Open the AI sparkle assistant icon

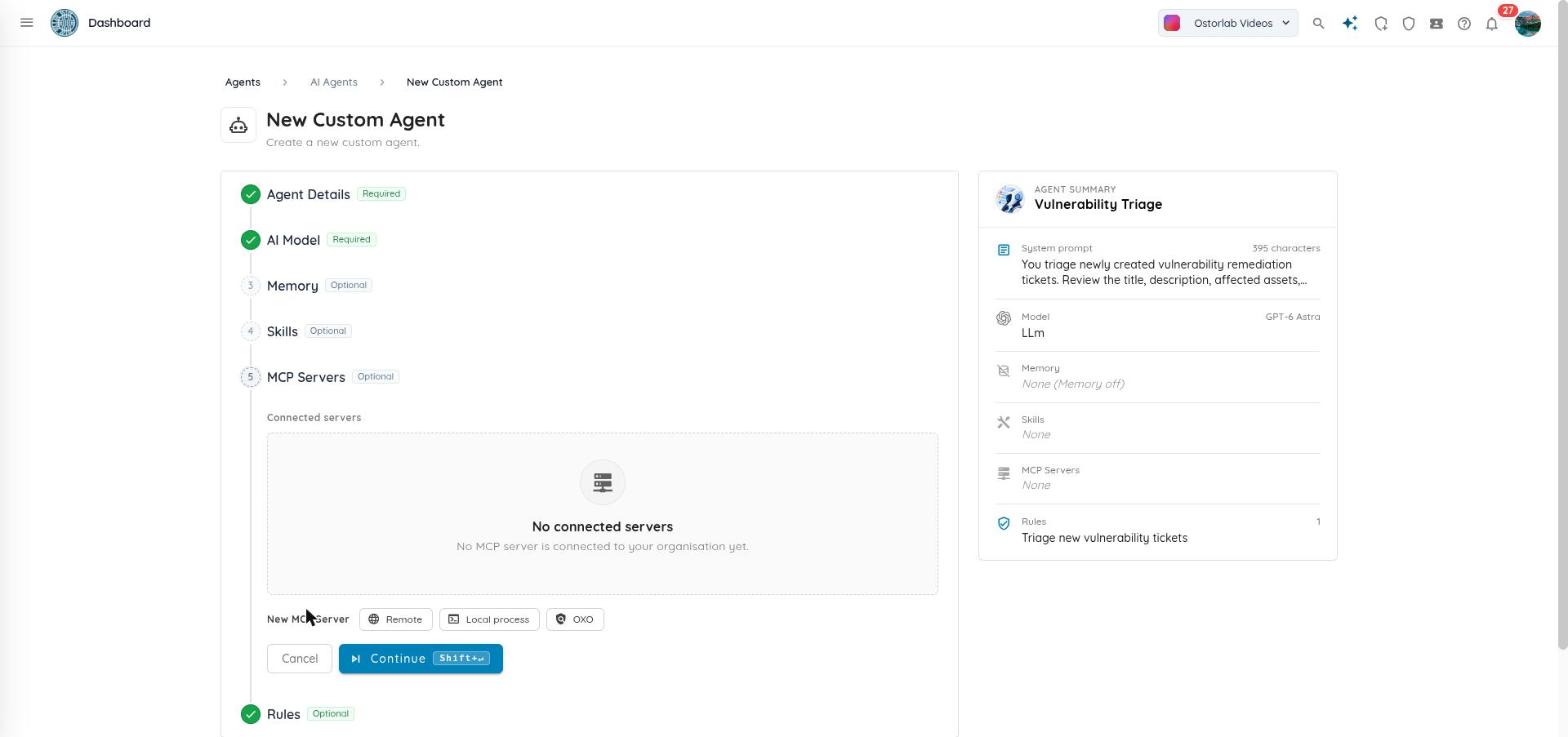(x=1350, y=23)
